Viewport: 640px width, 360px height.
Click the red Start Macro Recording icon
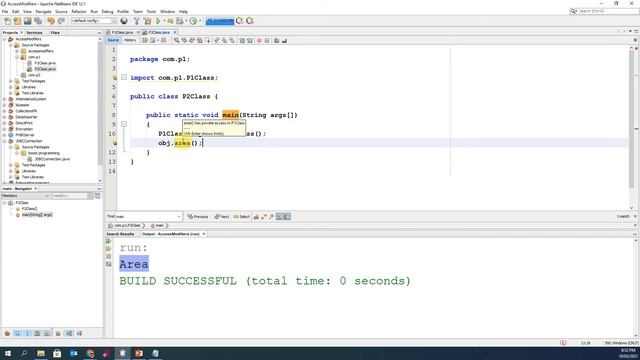pyautogui.click(x=259, y=40)
